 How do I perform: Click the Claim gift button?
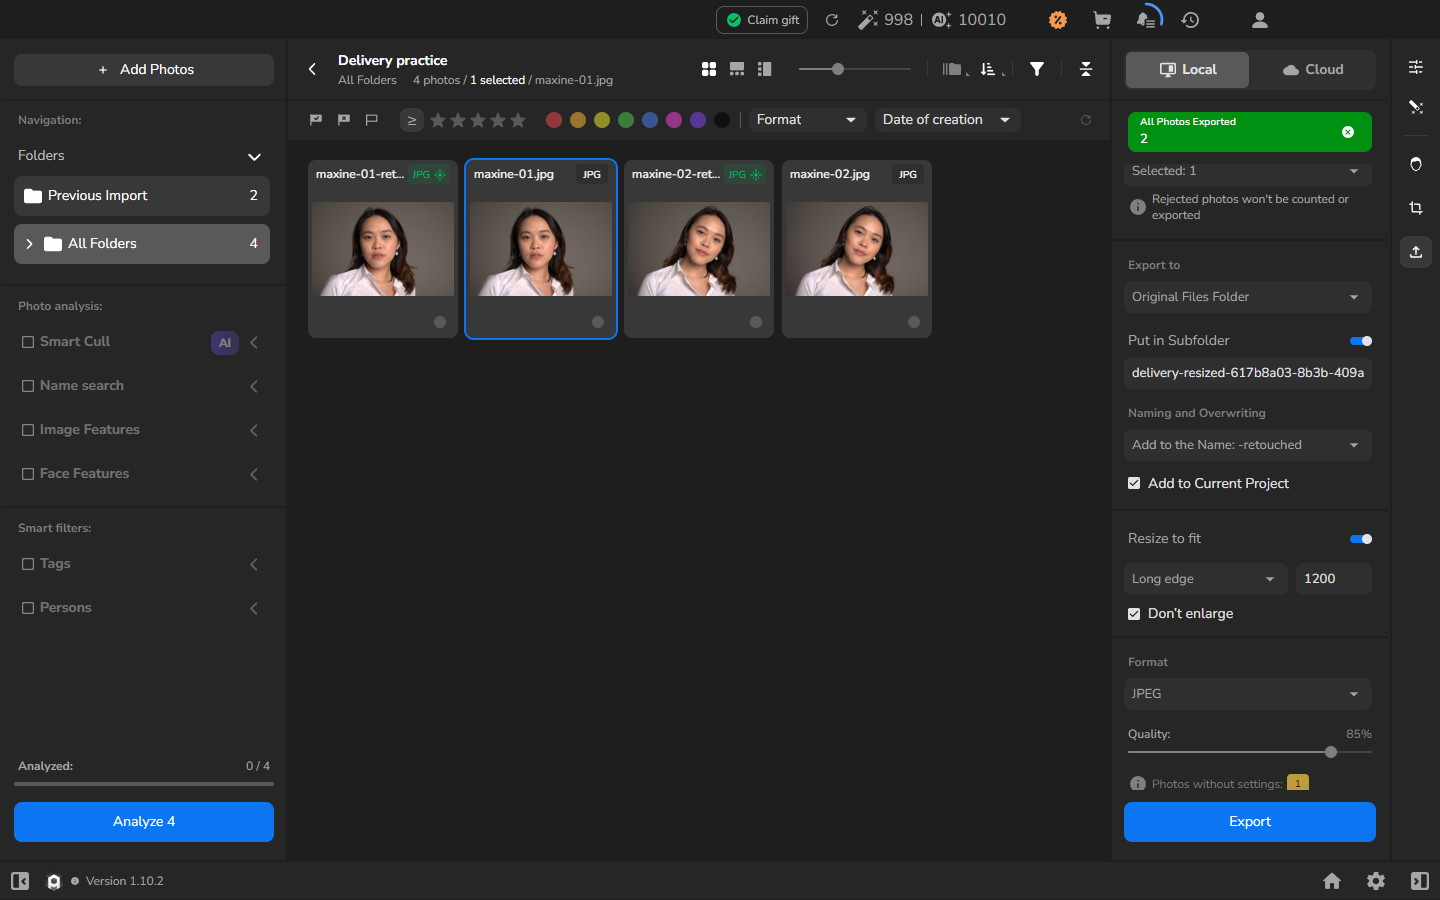(x=762, y=20)
